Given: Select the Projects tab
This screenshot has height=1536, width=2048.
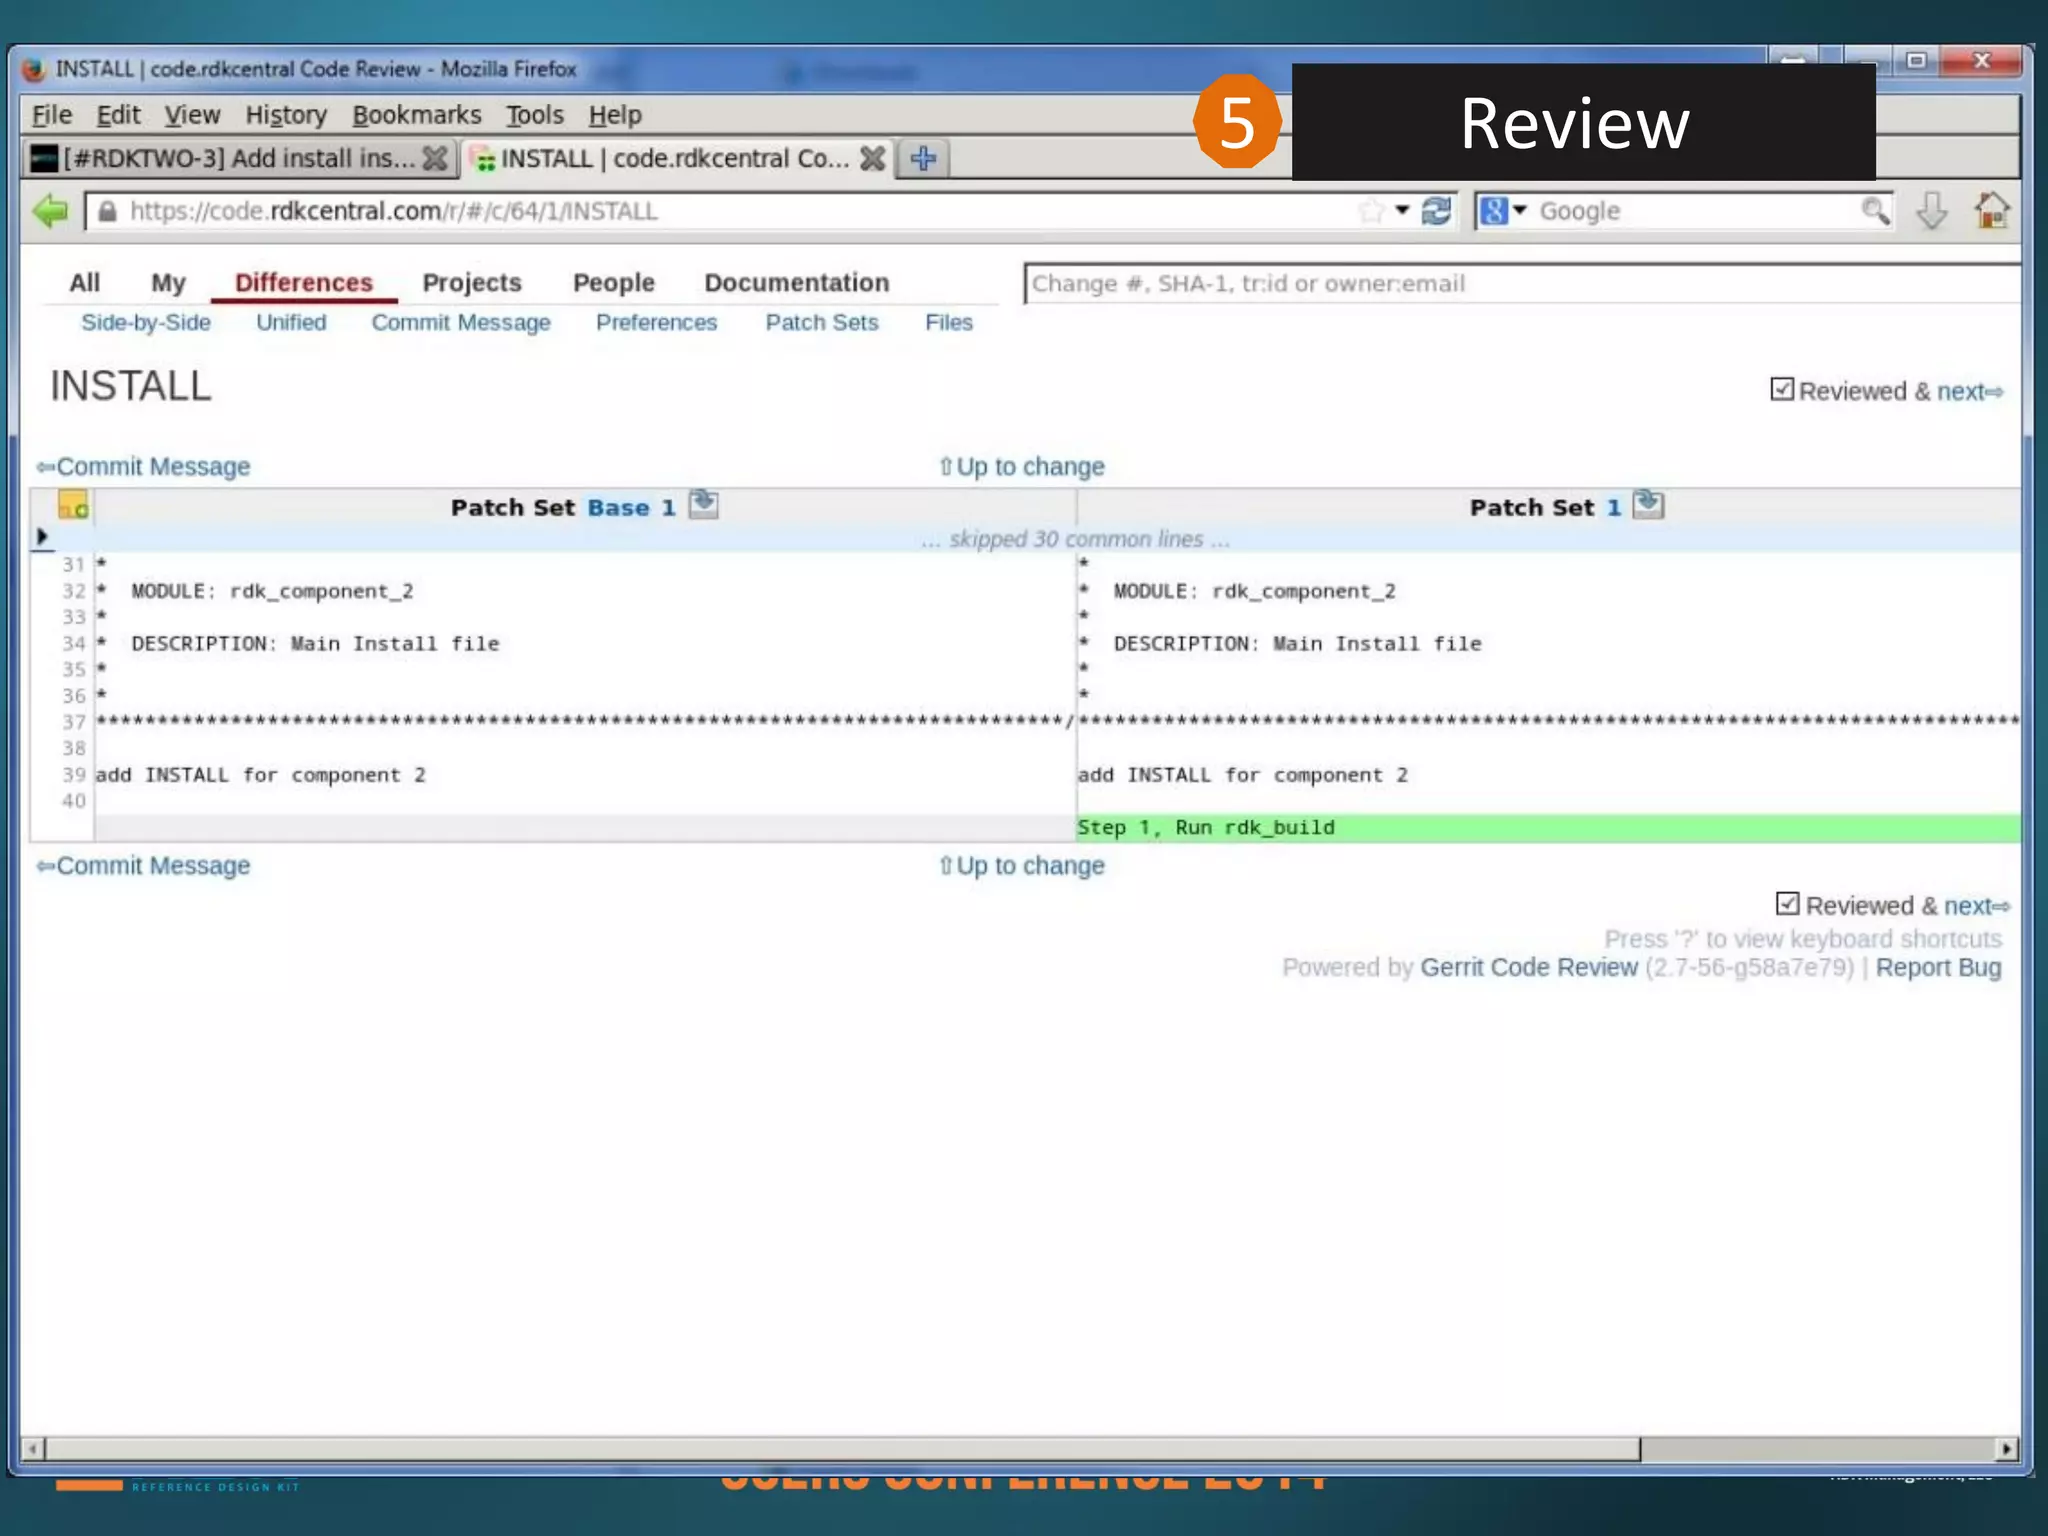Looking at the screenshot, I should (x=471, y=283).
